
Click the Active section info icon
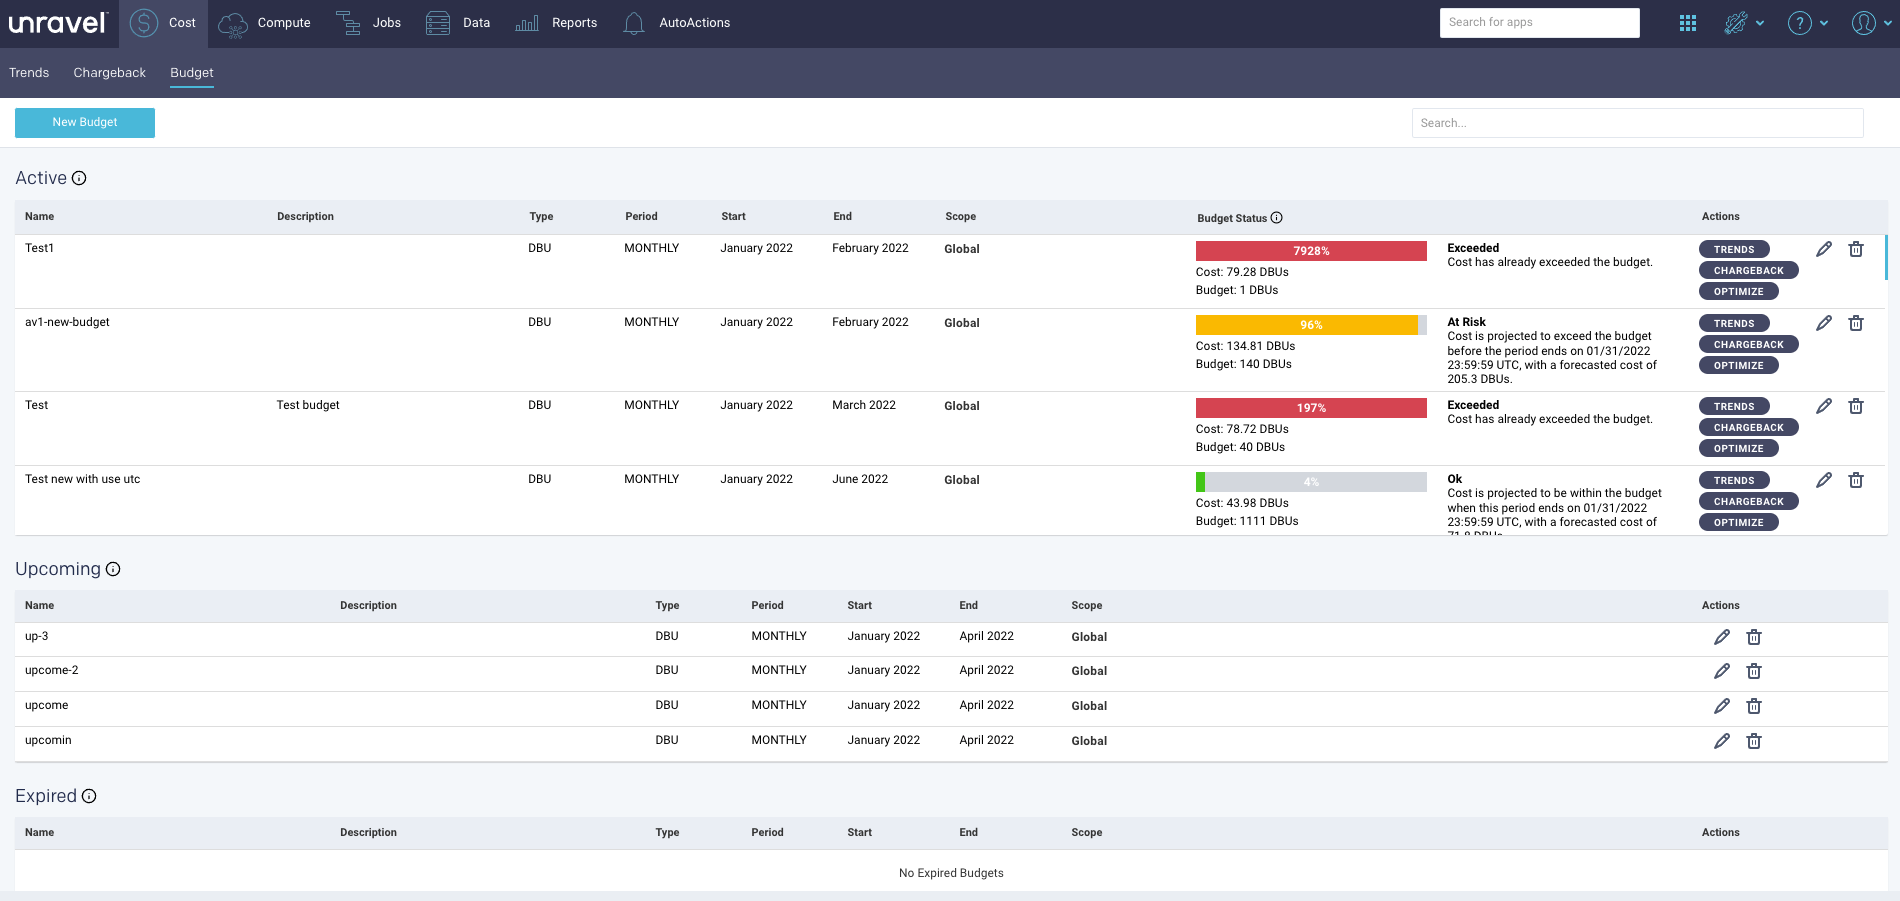pos(79,178)
